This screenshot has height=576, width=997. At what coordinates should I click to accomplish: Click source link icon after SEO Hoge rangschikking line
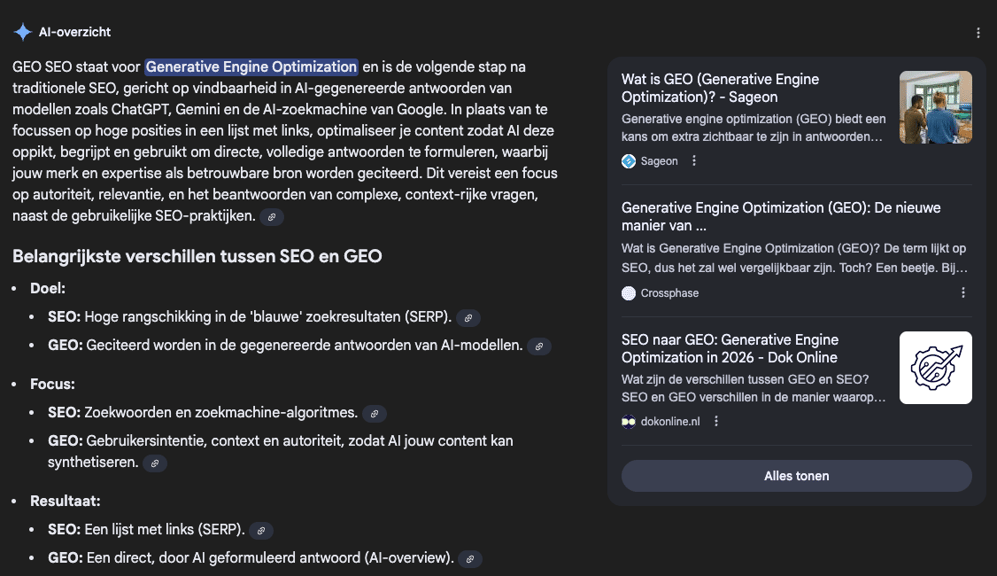coord(468,318)
